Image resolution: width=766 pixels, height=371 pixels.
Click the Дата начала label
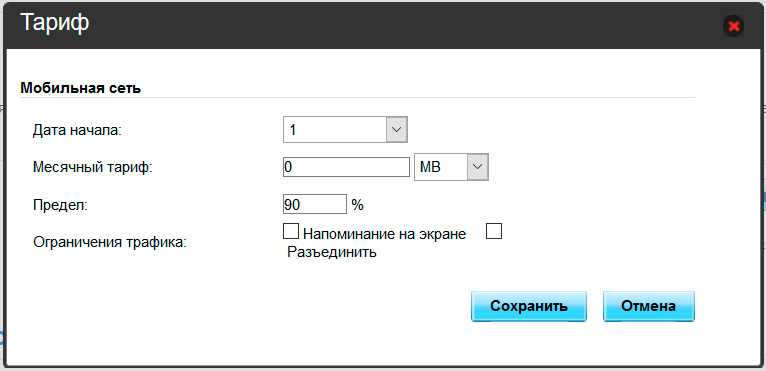point(77,131)
